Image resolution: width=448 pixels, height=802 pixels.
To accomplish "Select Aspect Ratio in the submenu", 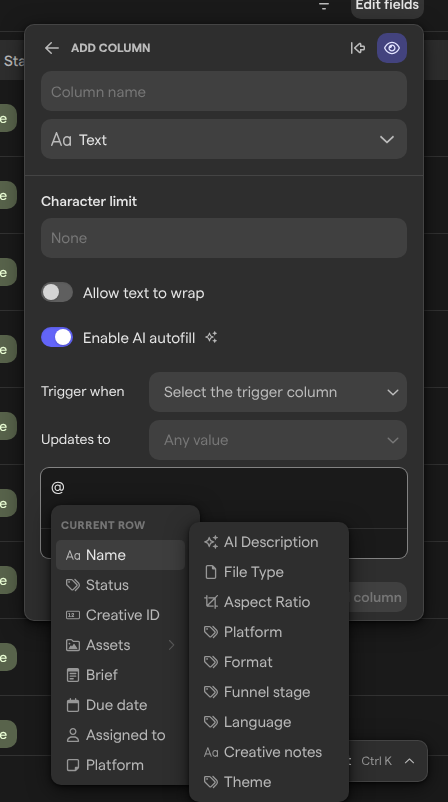I will [269, 602].
